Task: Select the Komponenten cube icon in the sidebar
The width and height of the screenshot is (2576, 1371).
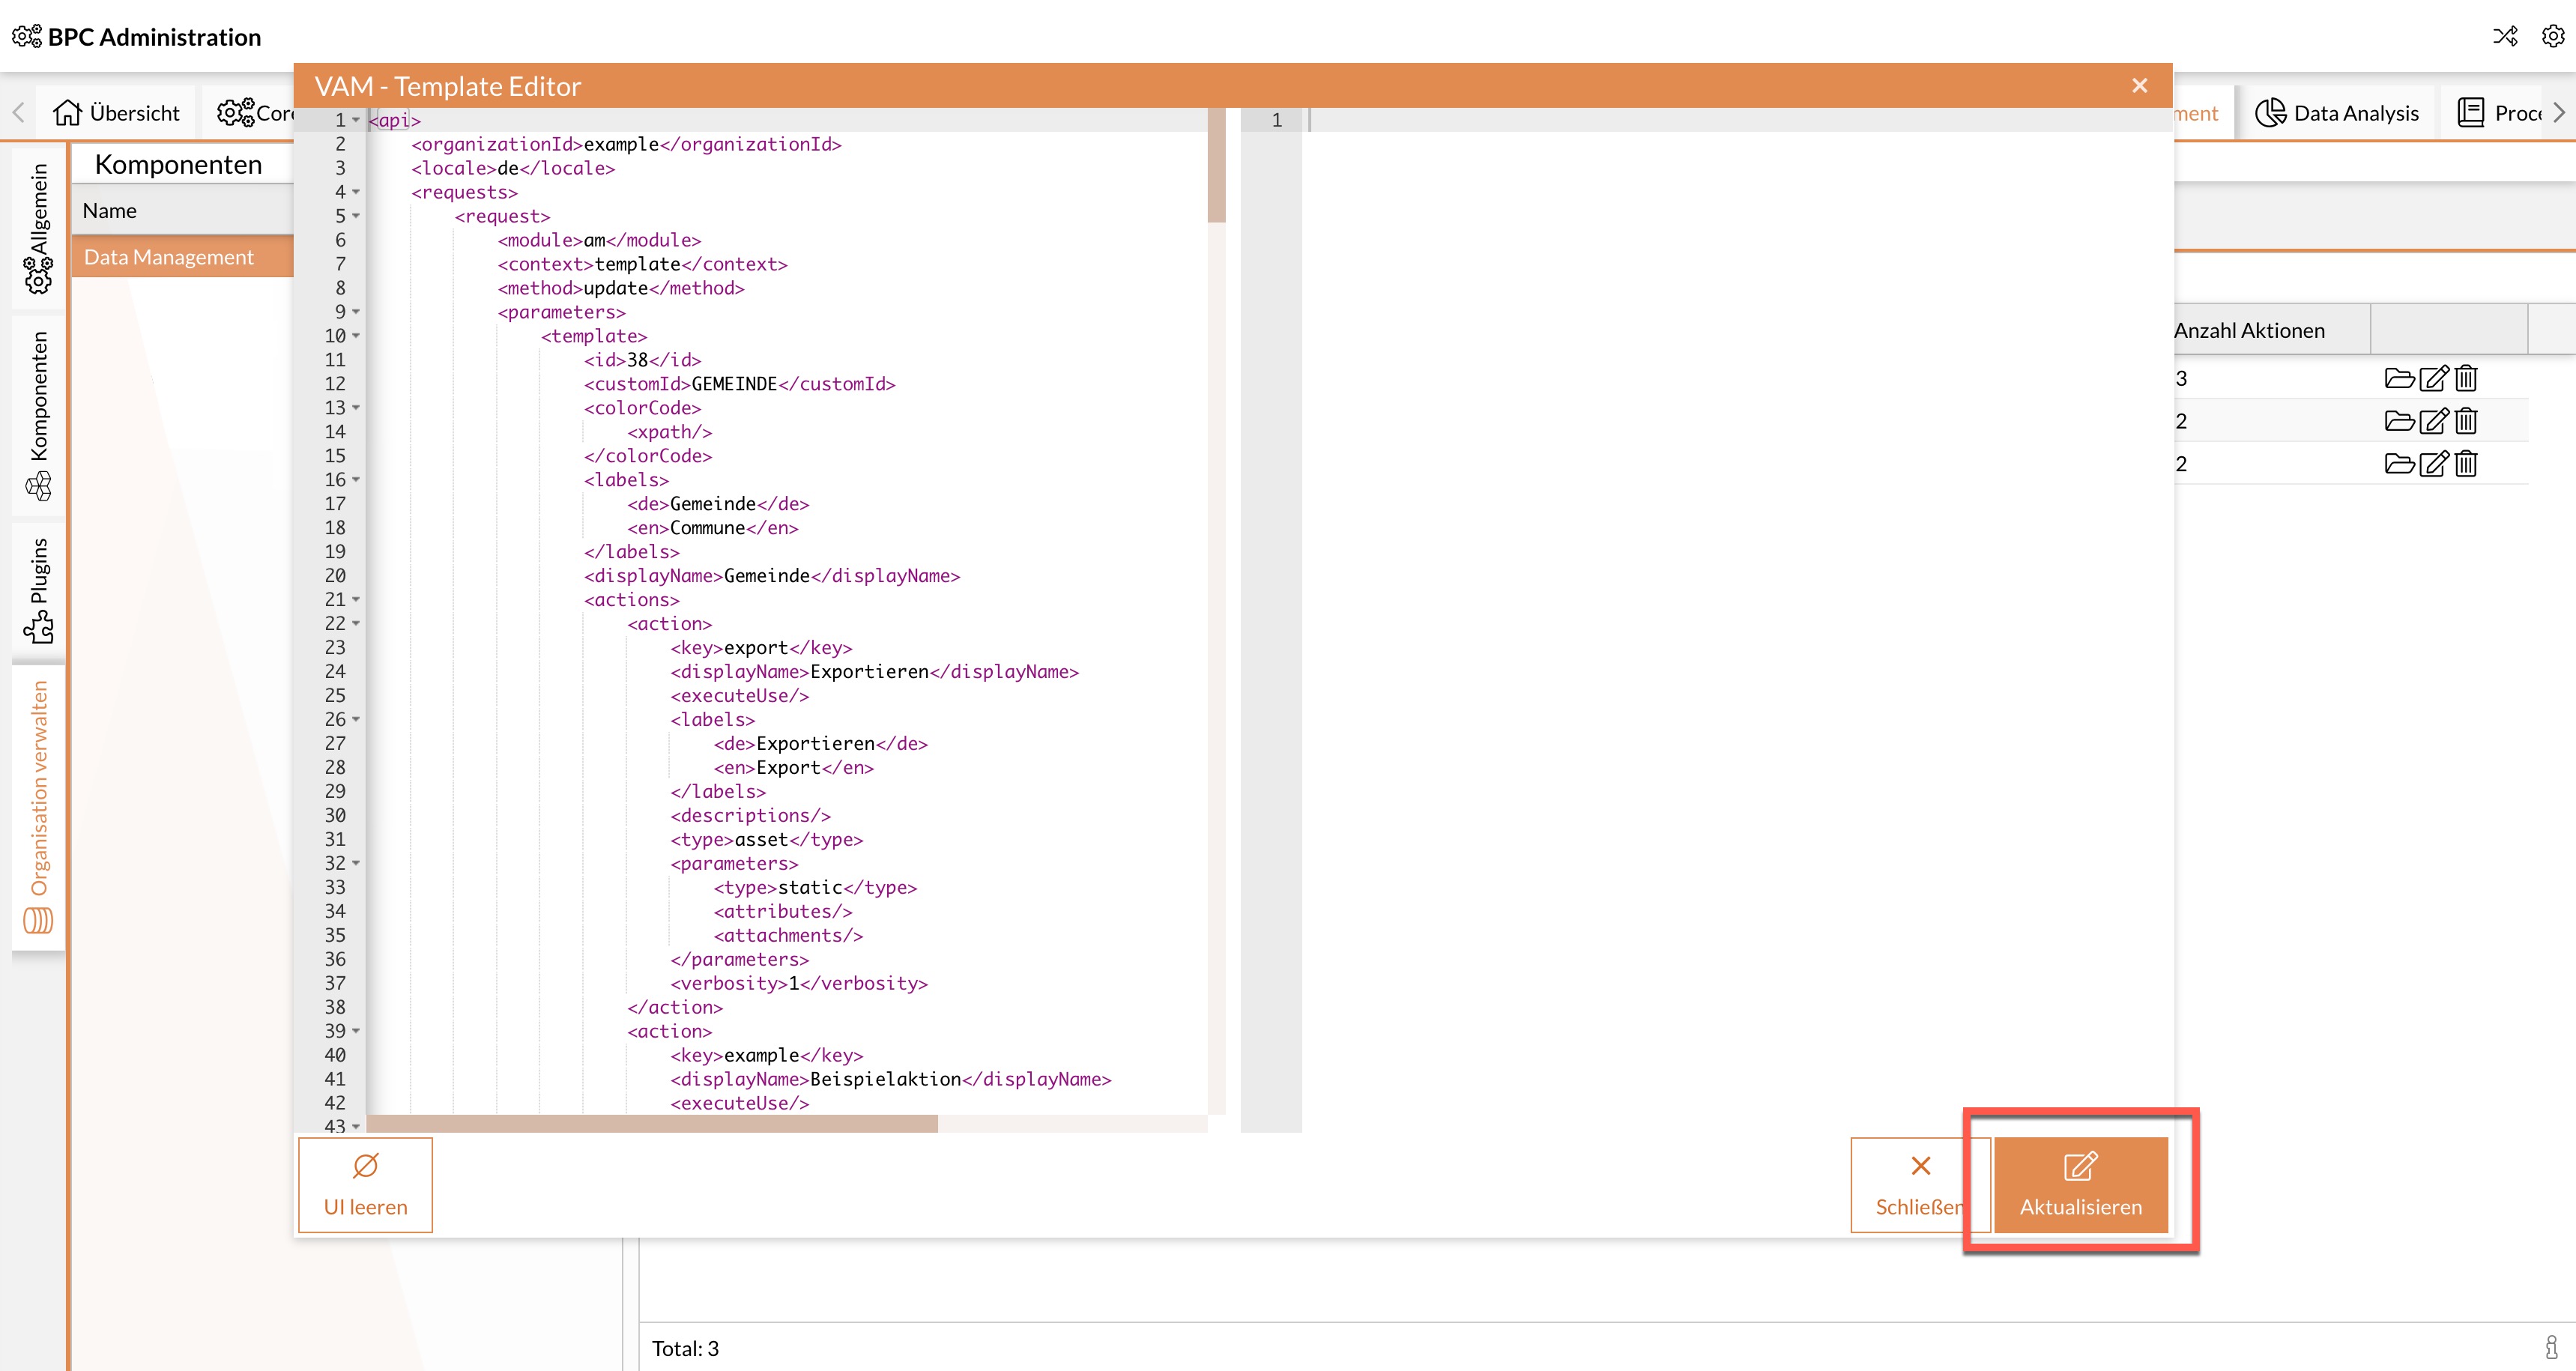Action: [x=38, y=487]
